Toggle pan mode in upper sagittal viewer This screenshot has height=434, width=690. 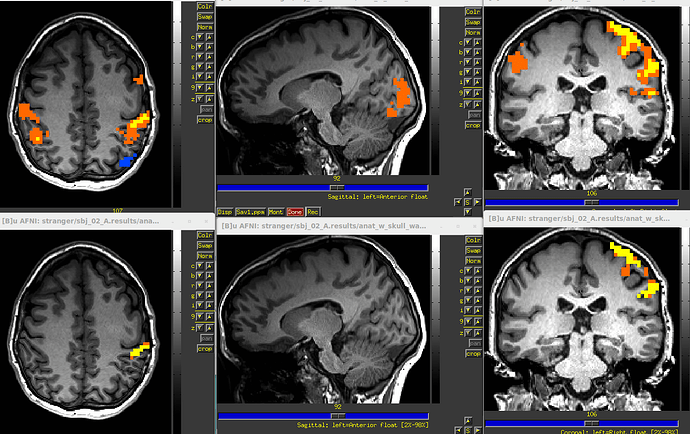point(474,114)
